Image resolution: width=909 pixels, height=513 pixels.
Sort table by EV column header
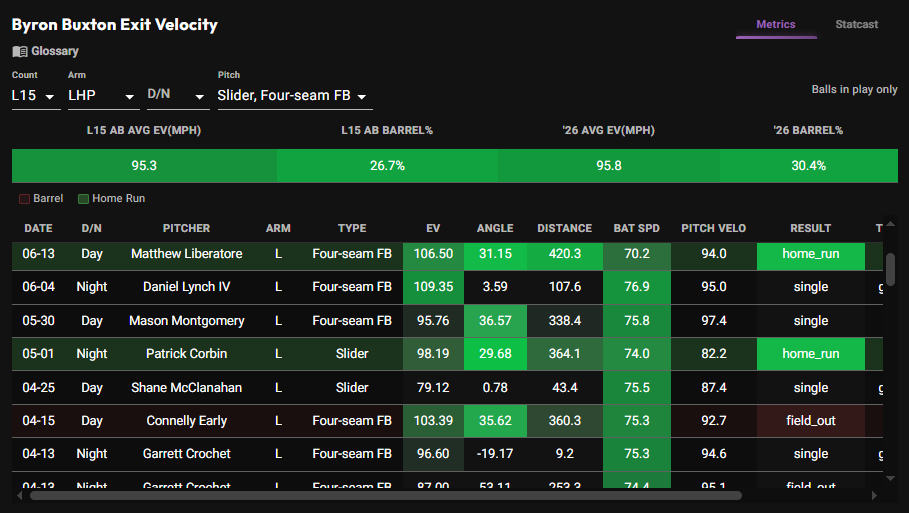point(433,228)
